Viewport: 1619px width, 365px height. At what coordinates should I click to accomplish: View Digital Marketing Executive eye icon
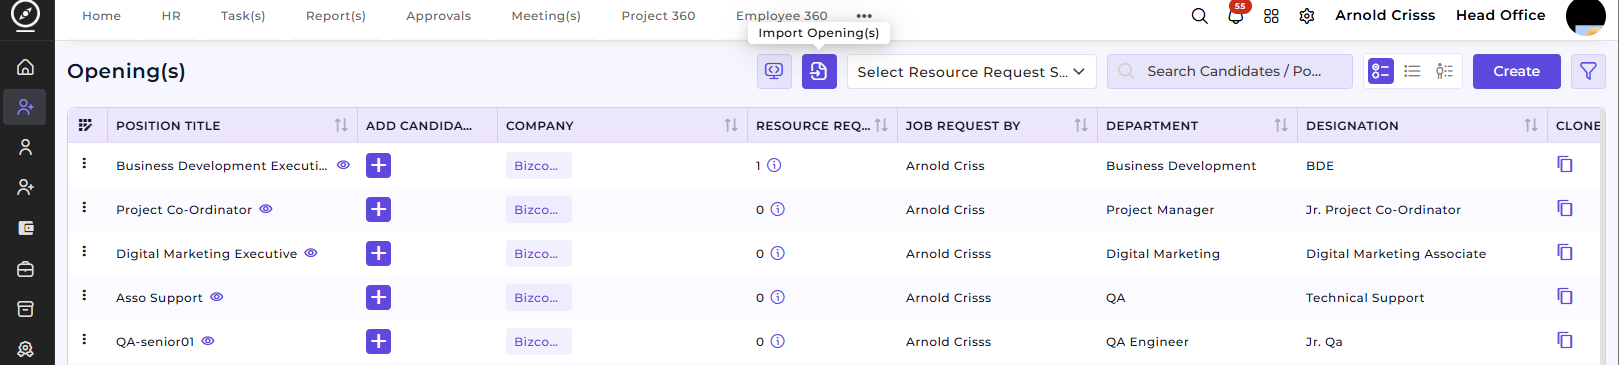[x=311, y=253]
